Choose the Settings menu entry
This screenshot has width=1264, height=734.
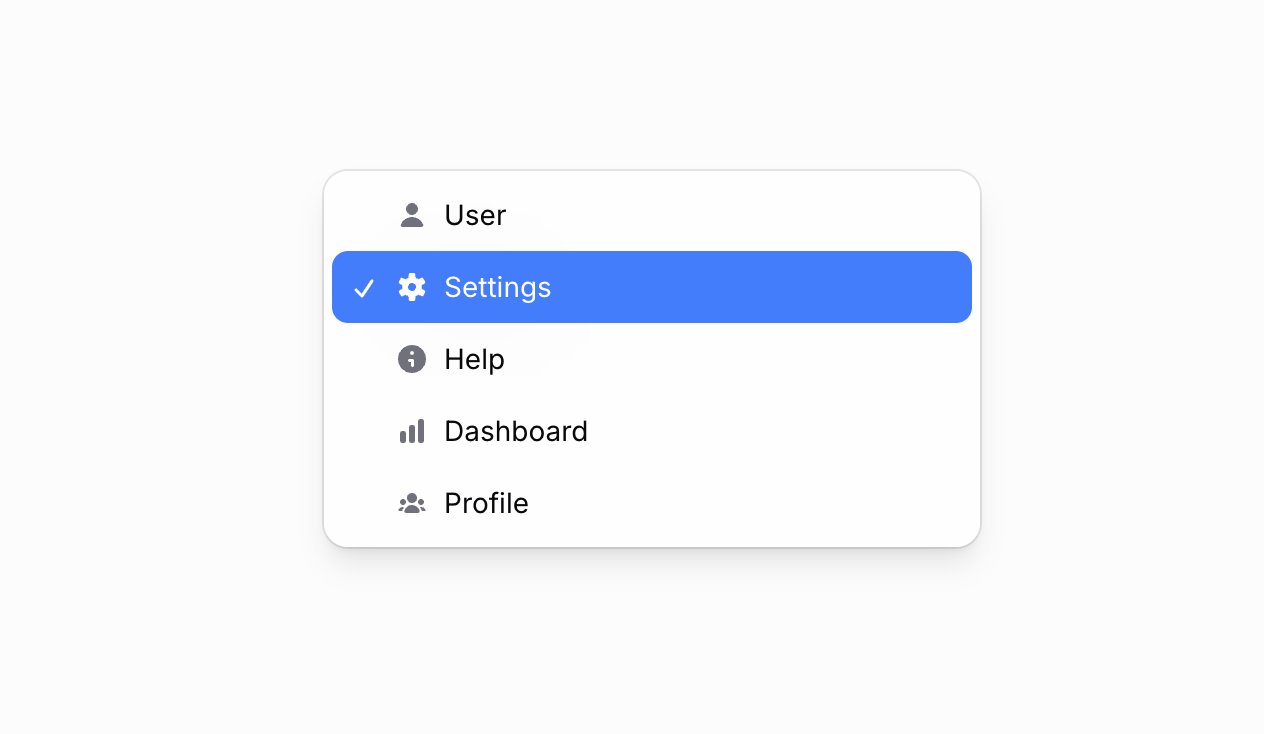pyautogui.click(x=652, y=287)
